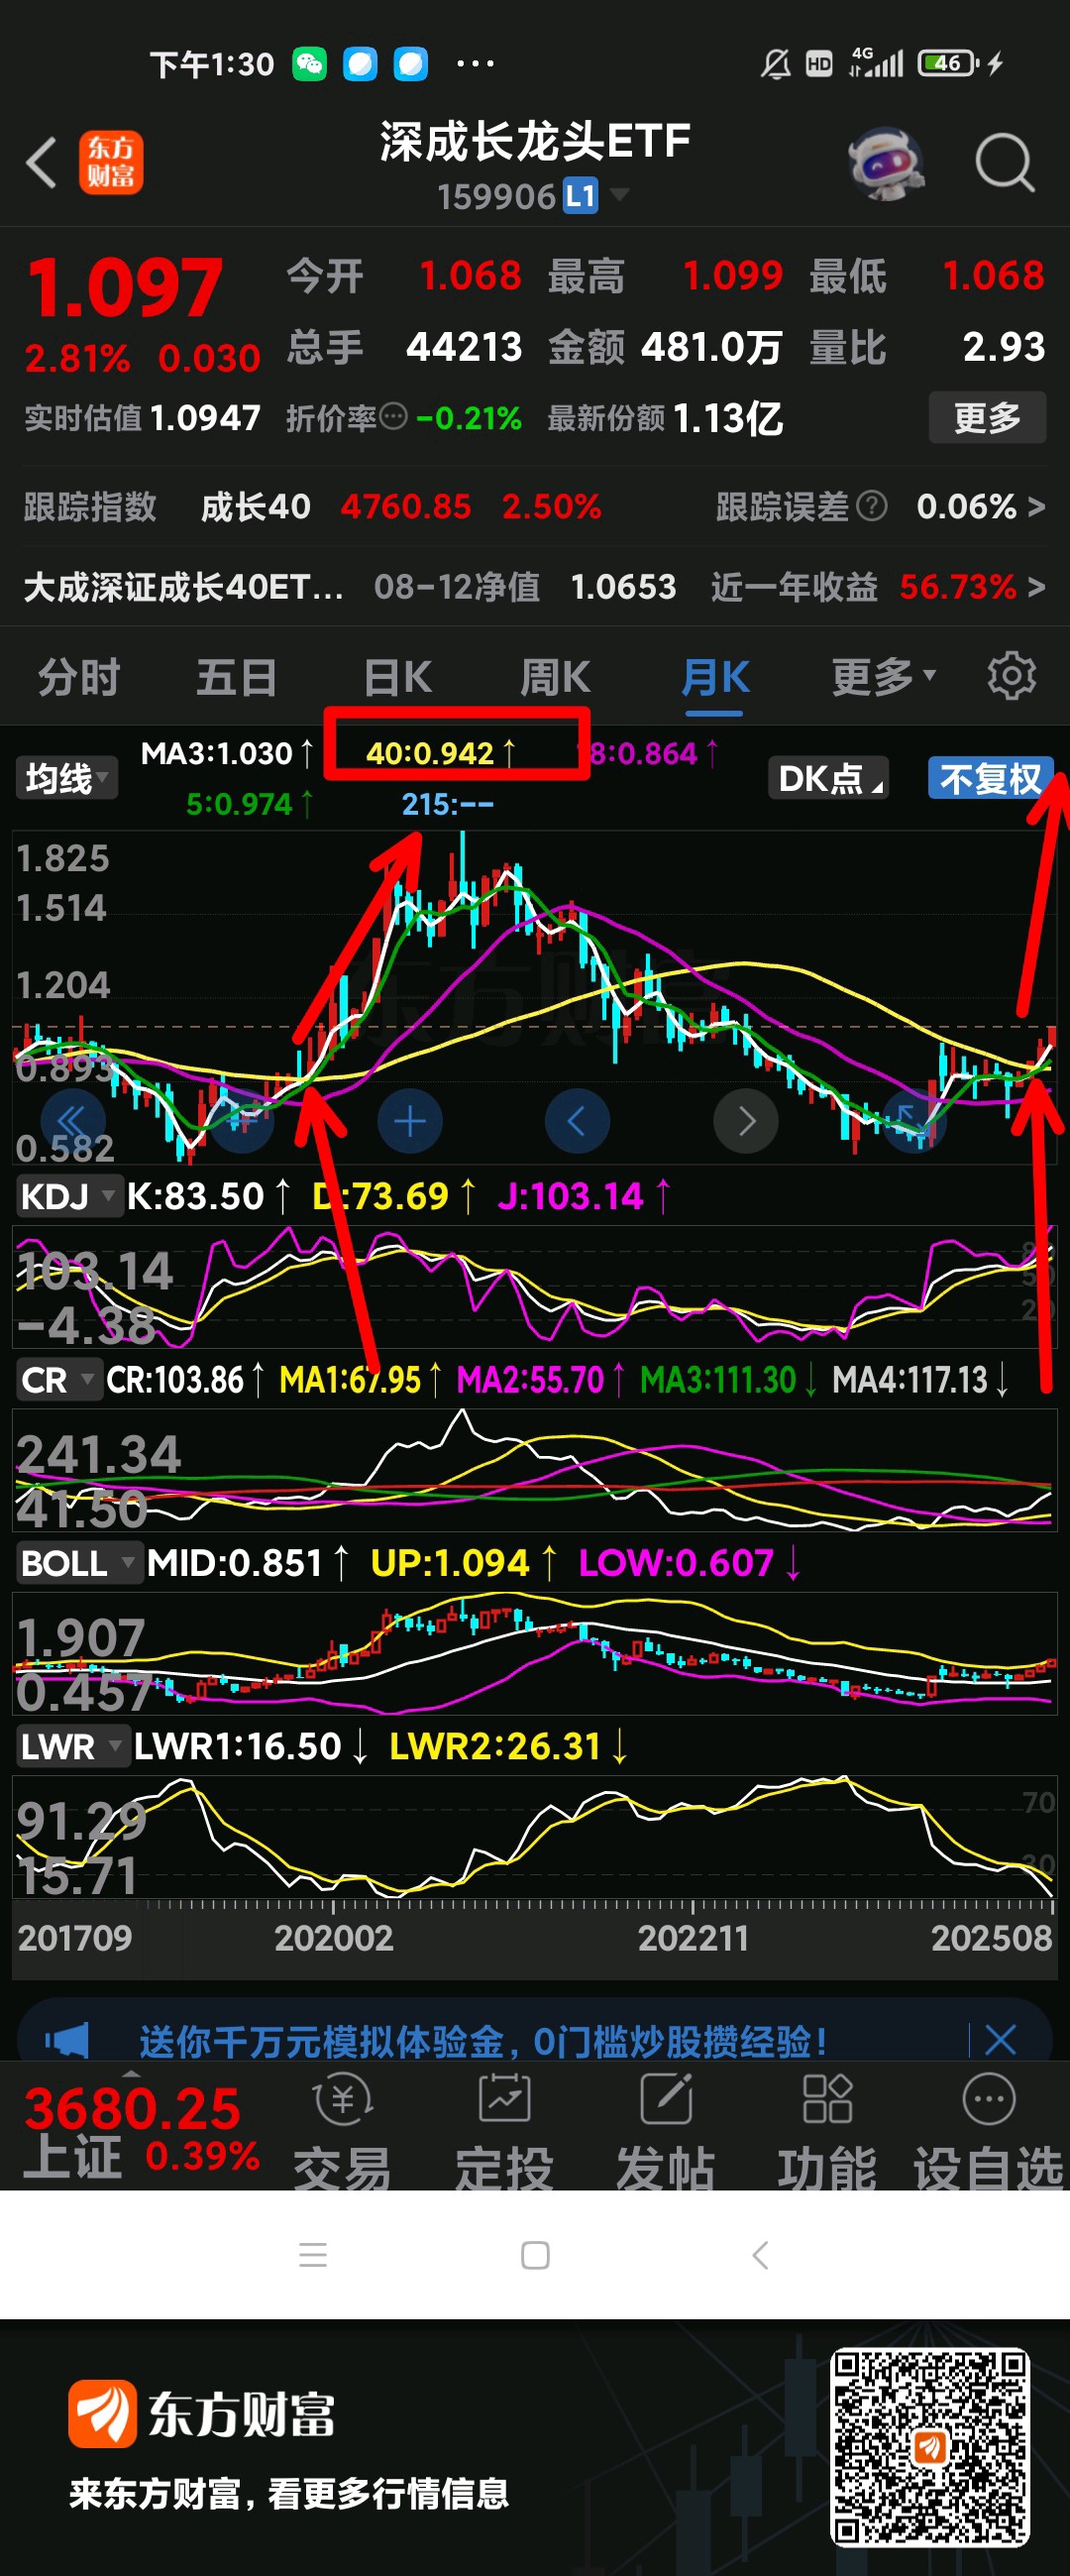Open 大成深证成长40ET... fund link
The image size is (1070, 2576).
(183, 586)
